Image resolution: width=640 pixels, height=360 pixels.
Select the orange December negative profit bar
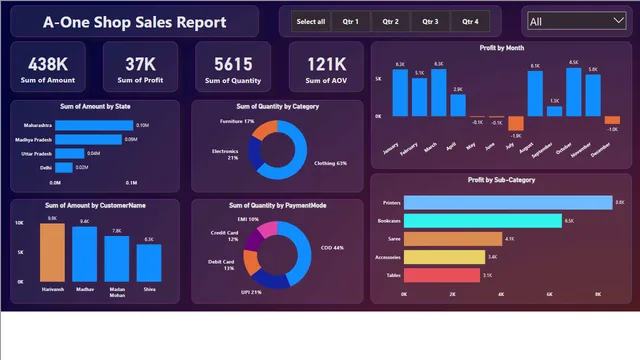(x=612, y=120)
